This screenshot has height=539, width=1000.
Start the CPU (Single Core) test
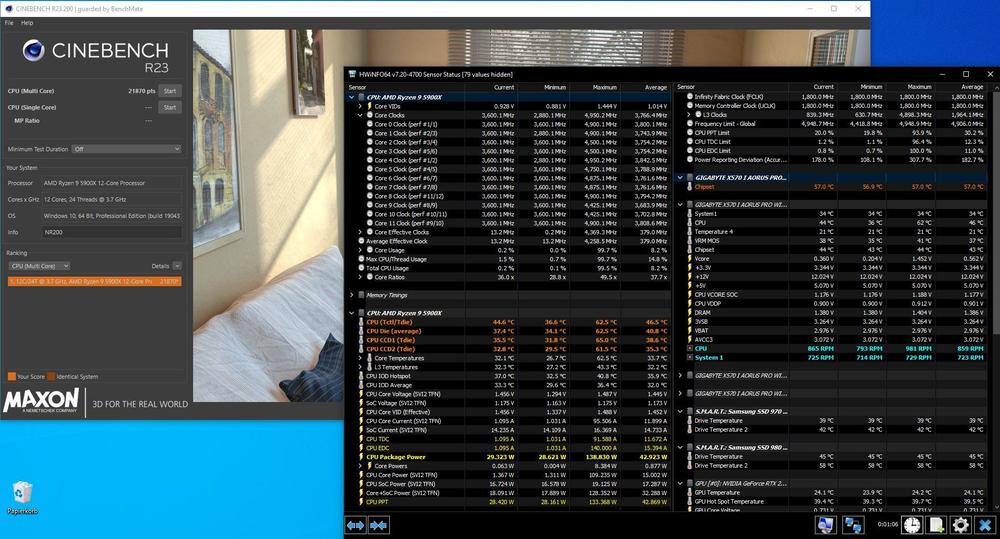point(170,107)
